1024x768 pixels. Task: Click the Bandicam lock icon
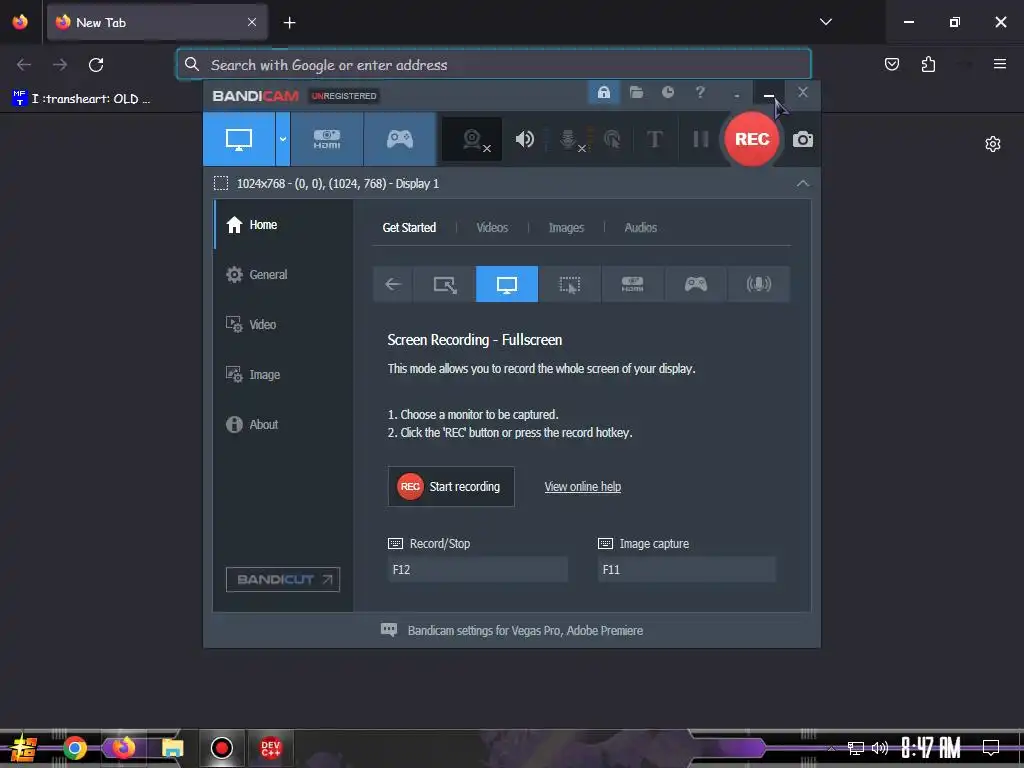pyautogui.click(x=603, y=92)
